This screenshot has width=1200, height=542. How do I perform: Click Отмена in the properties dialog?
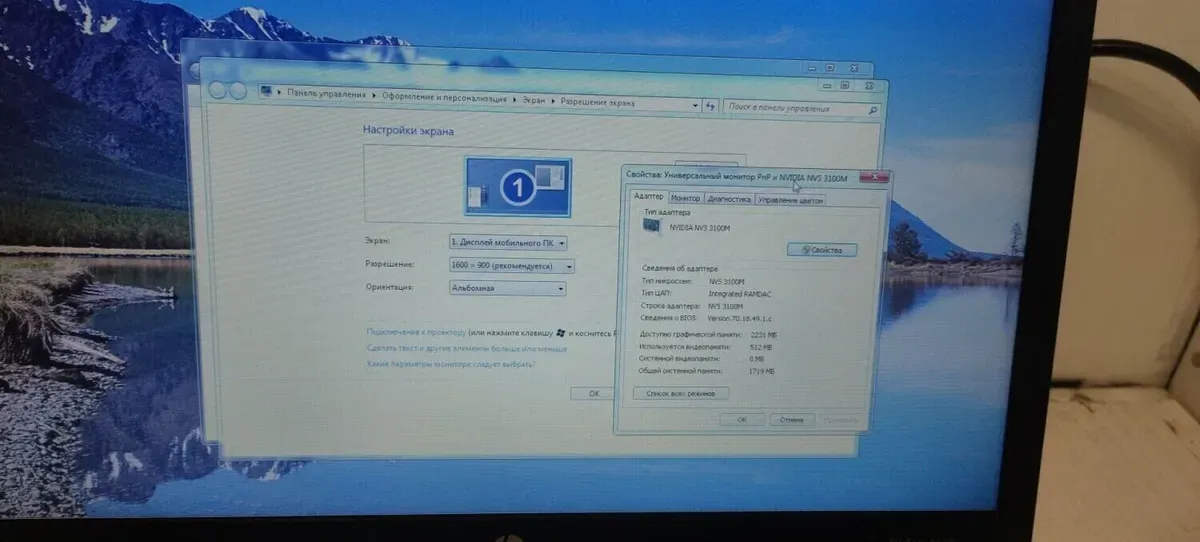(x=791, y=419)
